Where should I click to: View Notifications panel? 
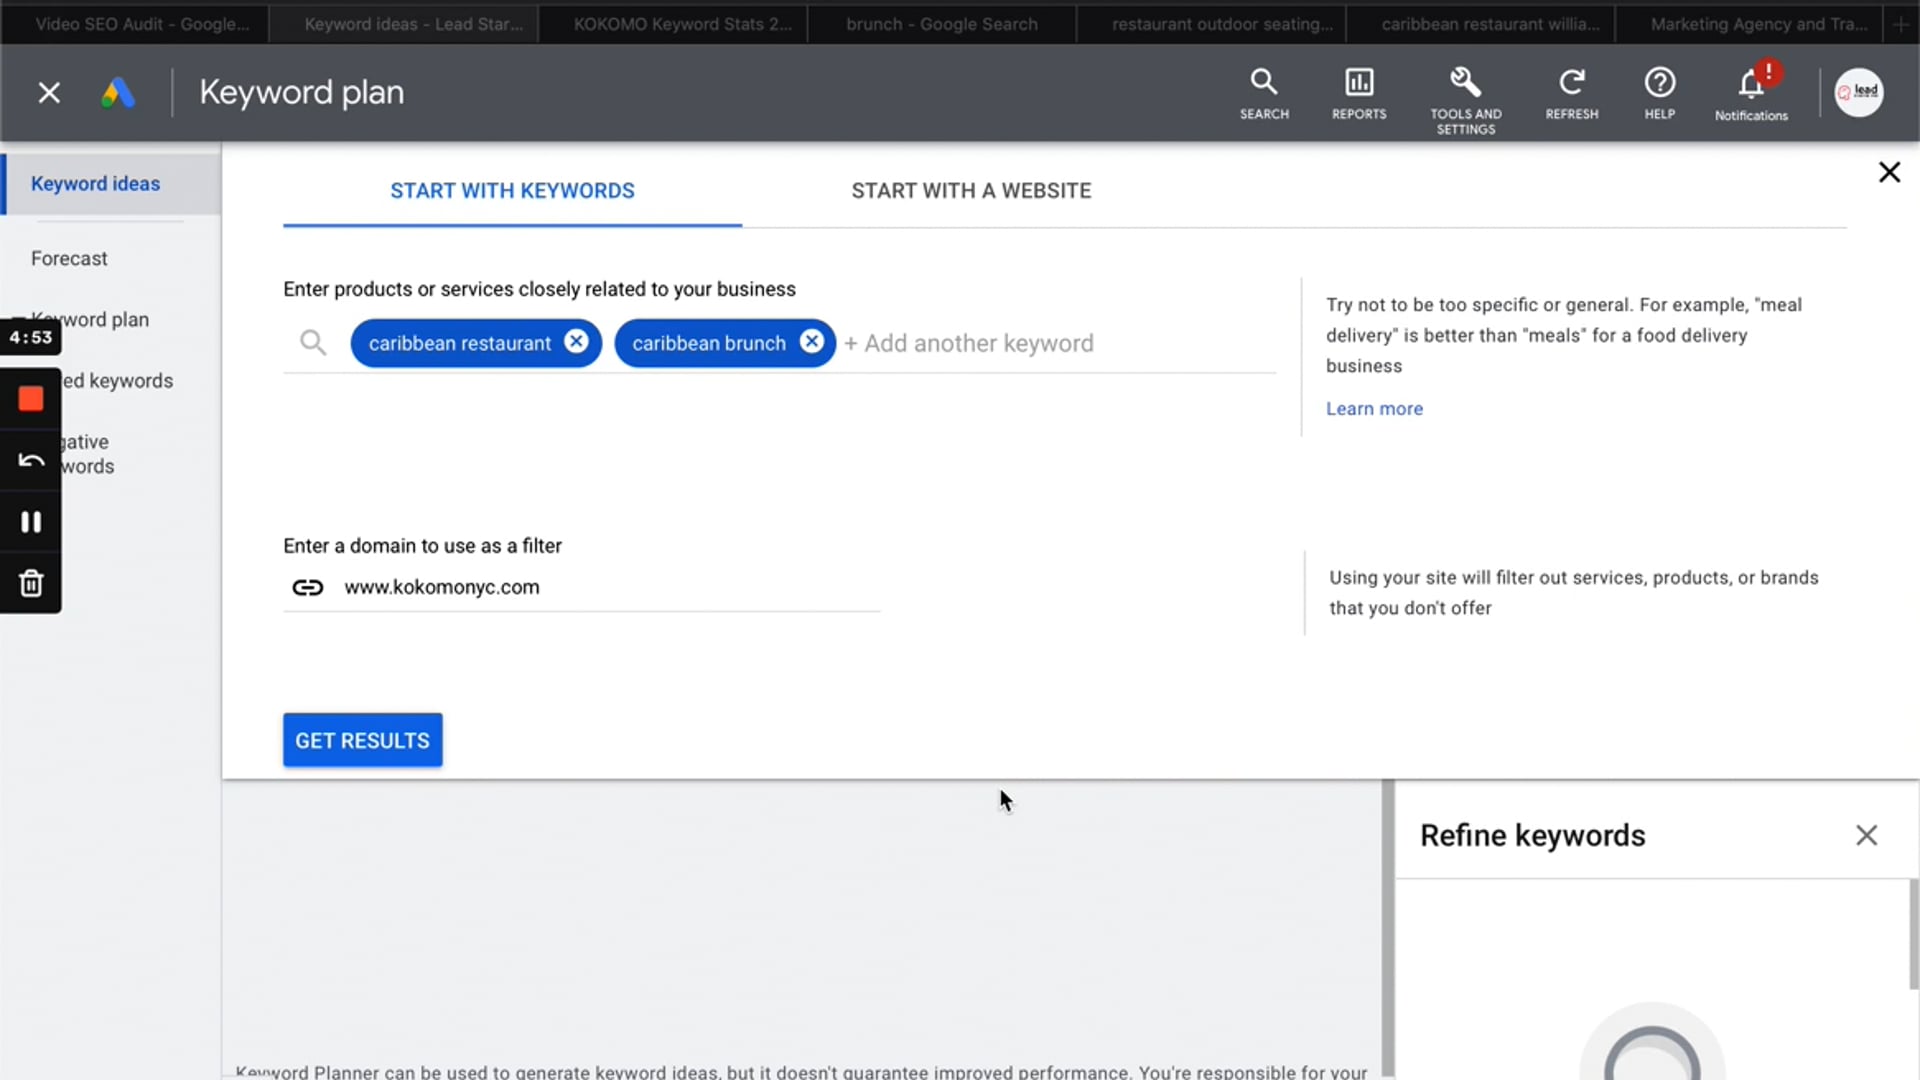(x=1750, y=92)
